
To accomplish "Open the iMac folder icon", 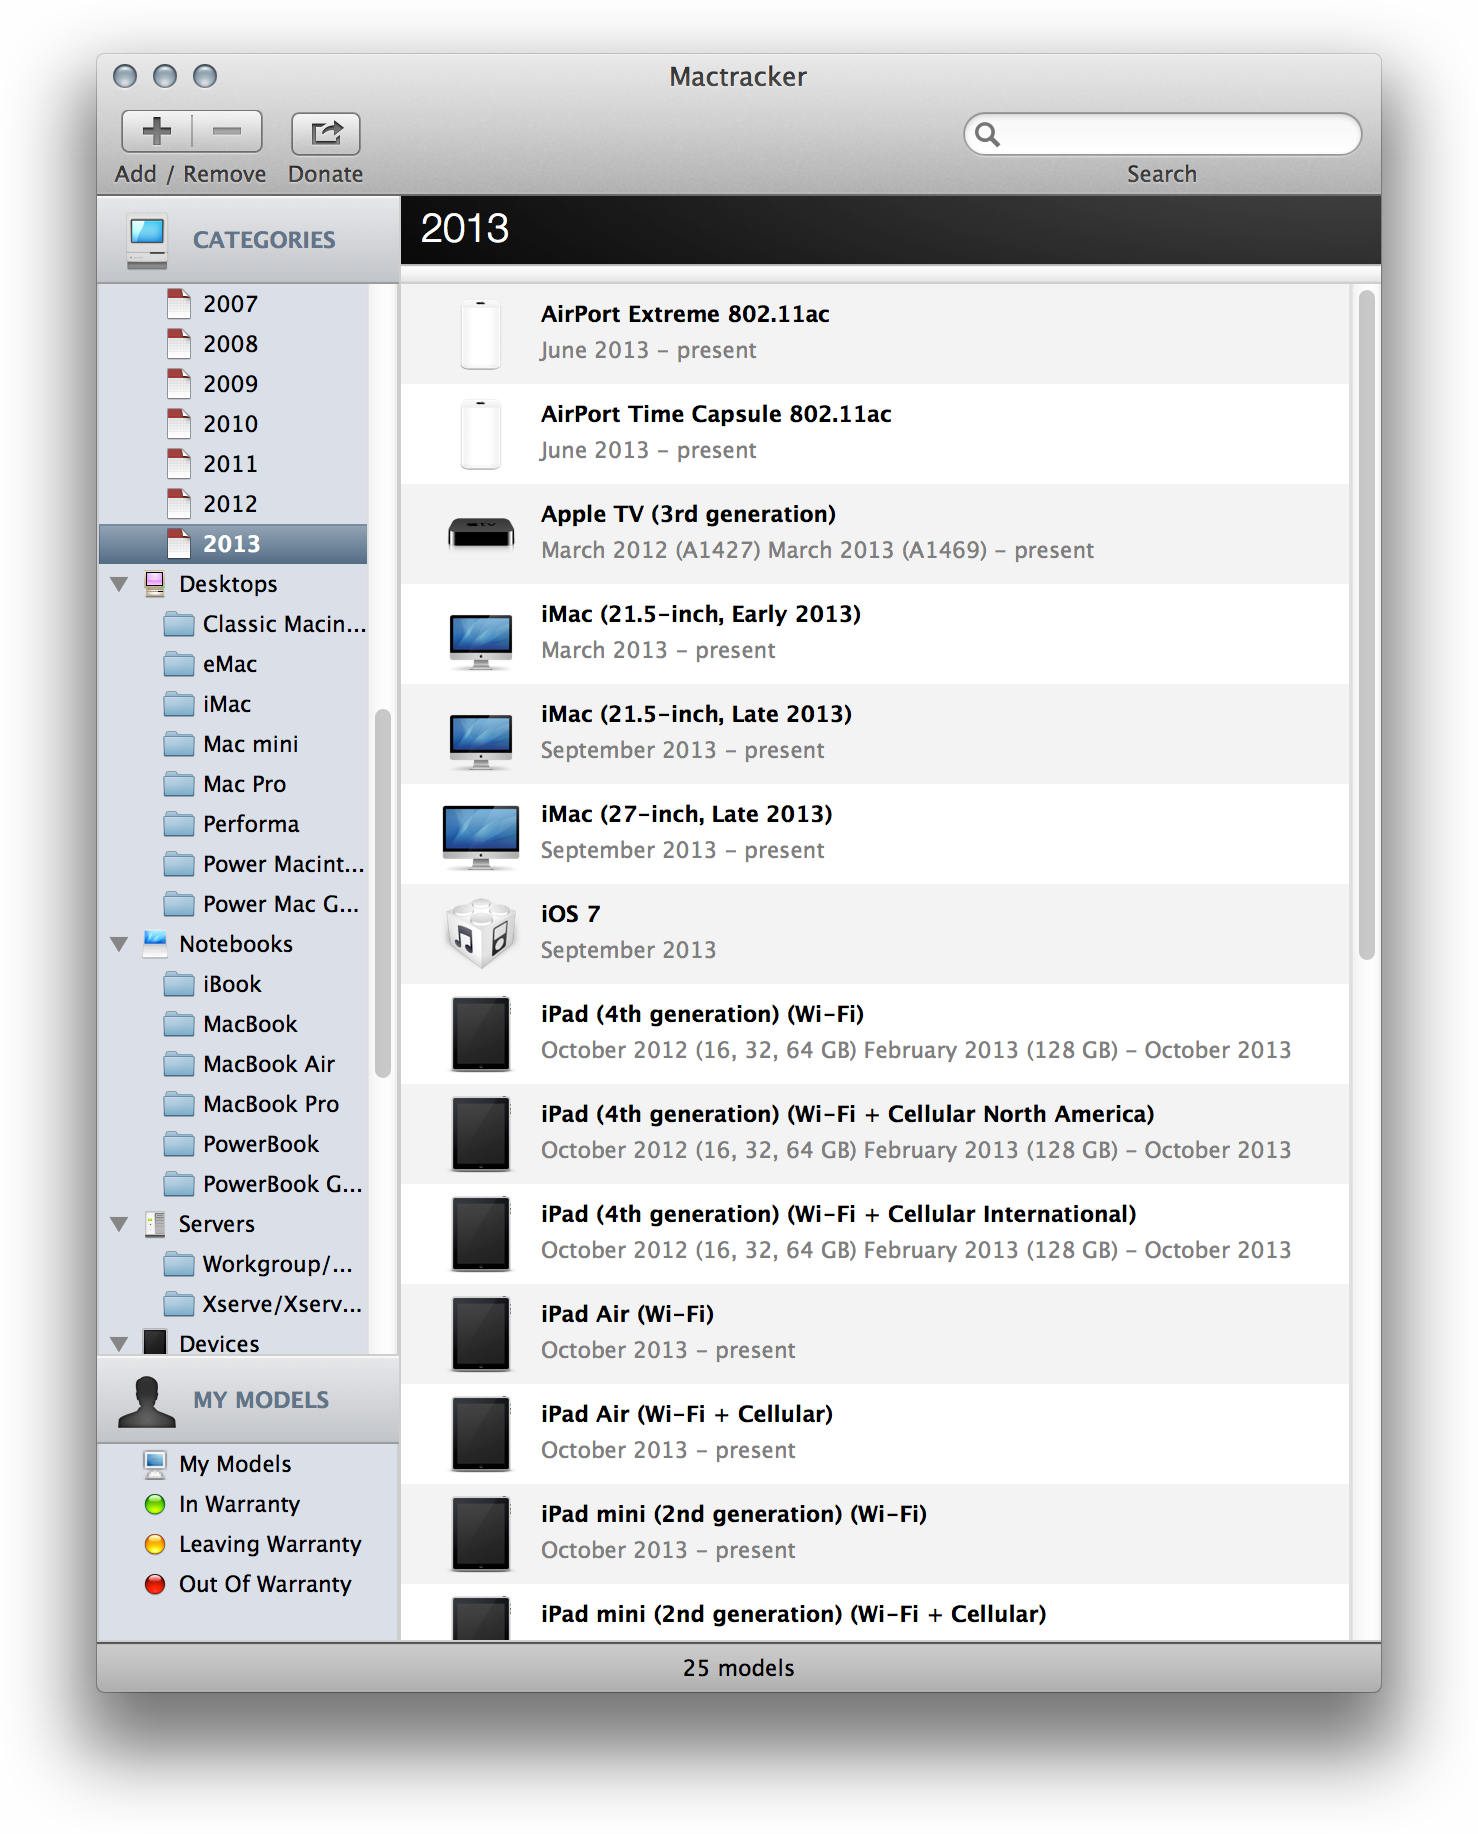I will 179,704.
